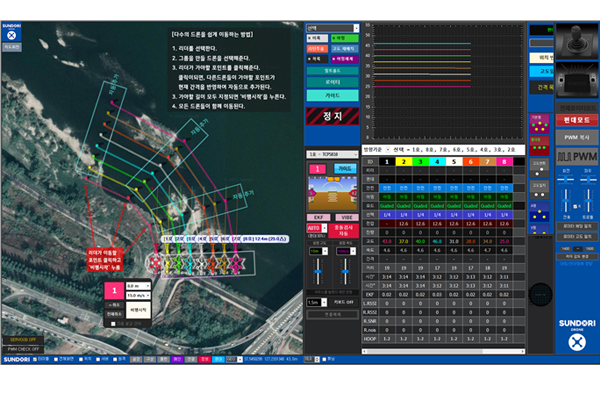This screenshot has width=600, height=400.
Task: Open the top selection dropdown above the mode buttons
Action: 333,28
